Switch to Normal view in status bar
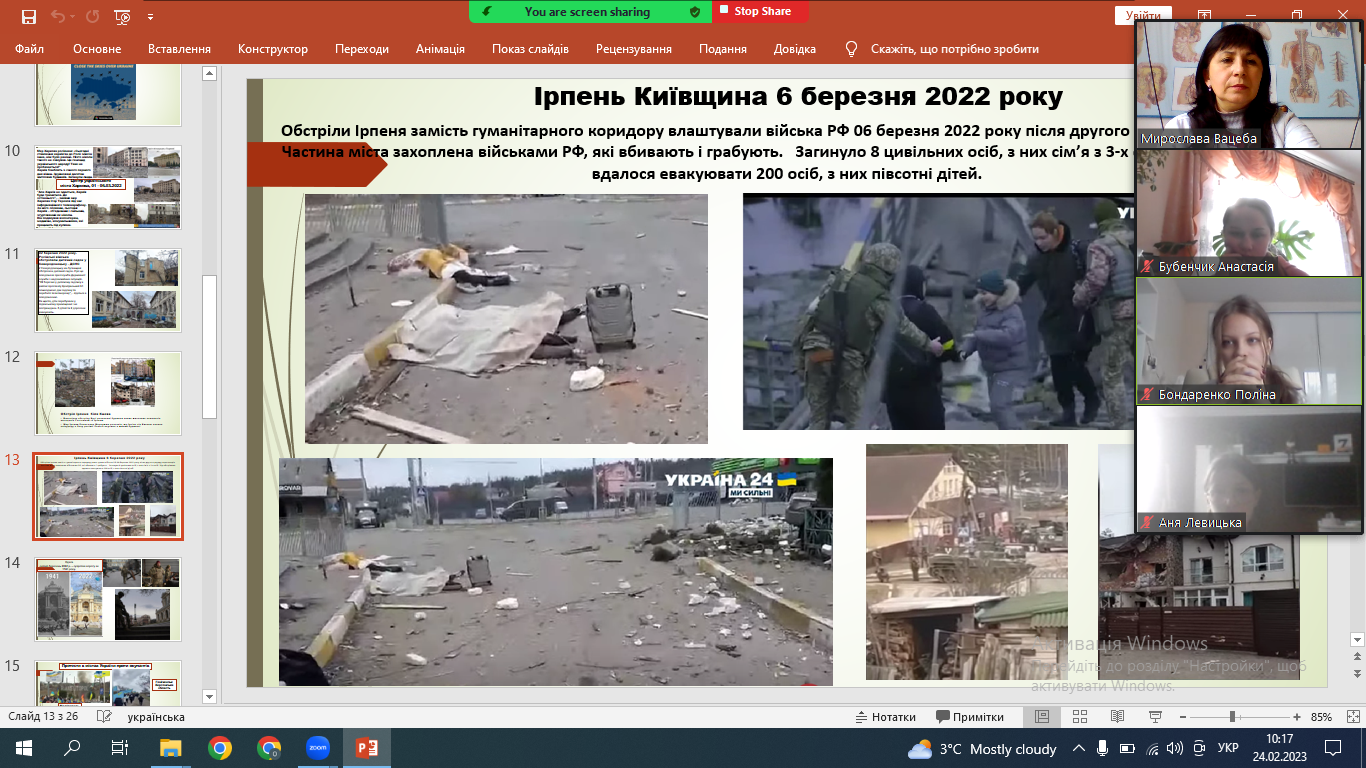Image resolution: width=1366 pixels, height=768 pixels. pos(1041,717)
